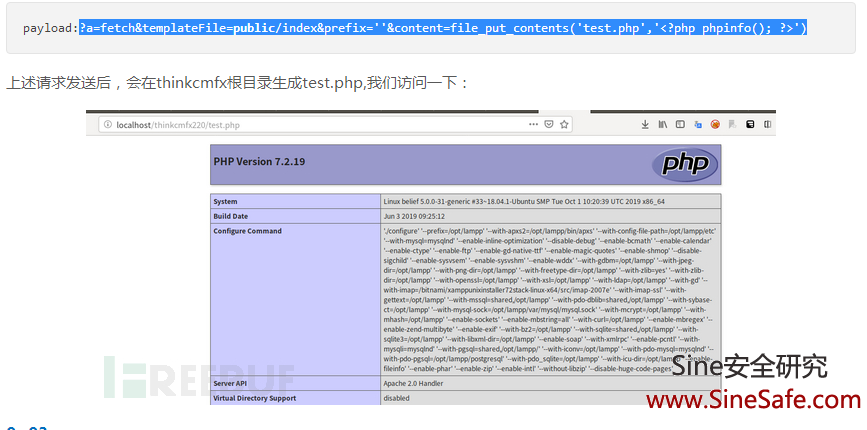Viewport: 867px width, 430px height.
Task: Click the site info icon before localhost
Action: pyautogui.click(x=107, y=125)
